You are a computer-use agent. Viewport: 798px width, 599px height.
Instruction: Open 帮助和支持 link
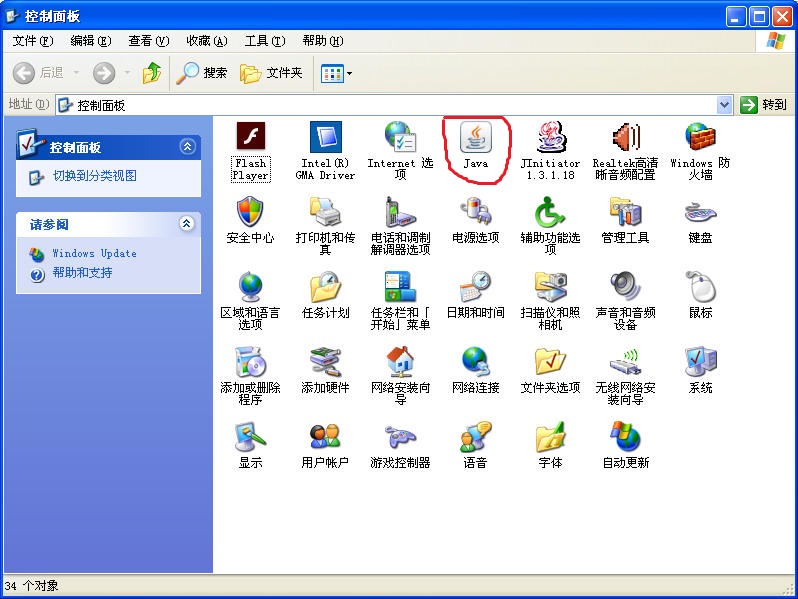(x=82, y=273)
